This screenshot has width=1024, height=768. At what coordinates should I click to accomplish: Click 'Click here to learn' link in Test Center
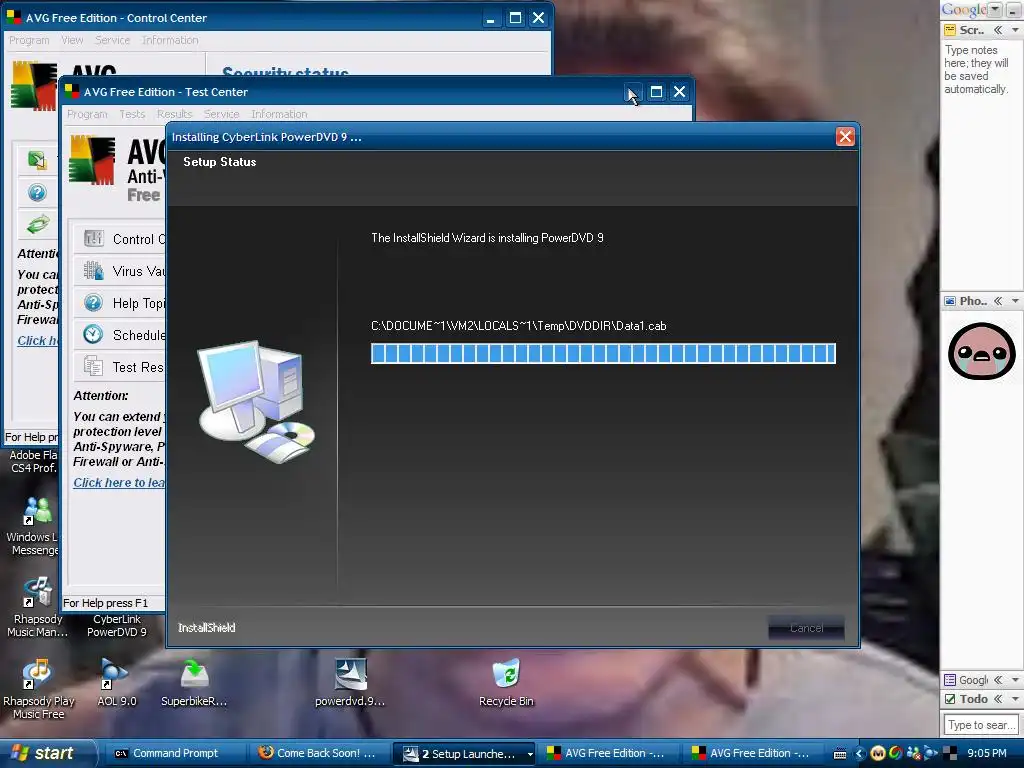[x=119, y=483]
